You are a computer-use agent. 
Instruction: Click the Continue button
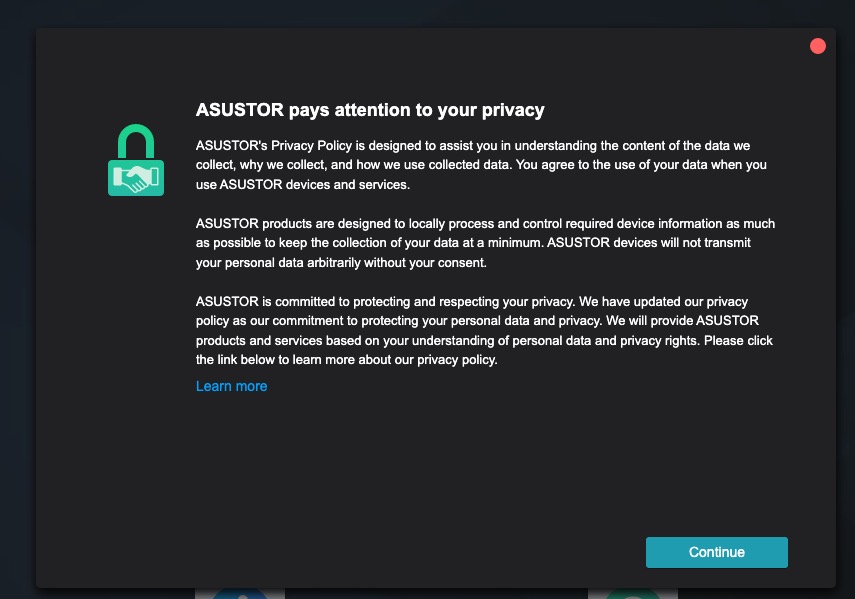[716, 552]
